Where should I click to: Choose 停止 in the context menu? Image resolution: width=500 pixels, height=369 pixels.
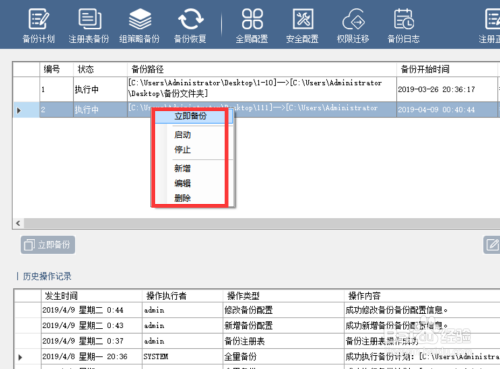pyautogui.click(x=182, y=150)
